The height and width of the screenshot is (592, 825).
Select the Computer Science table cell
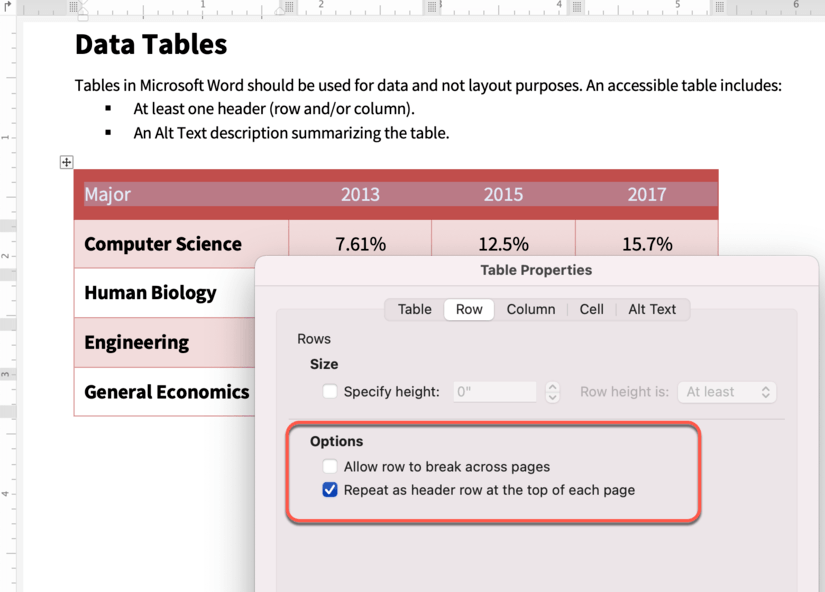(163, 244)
